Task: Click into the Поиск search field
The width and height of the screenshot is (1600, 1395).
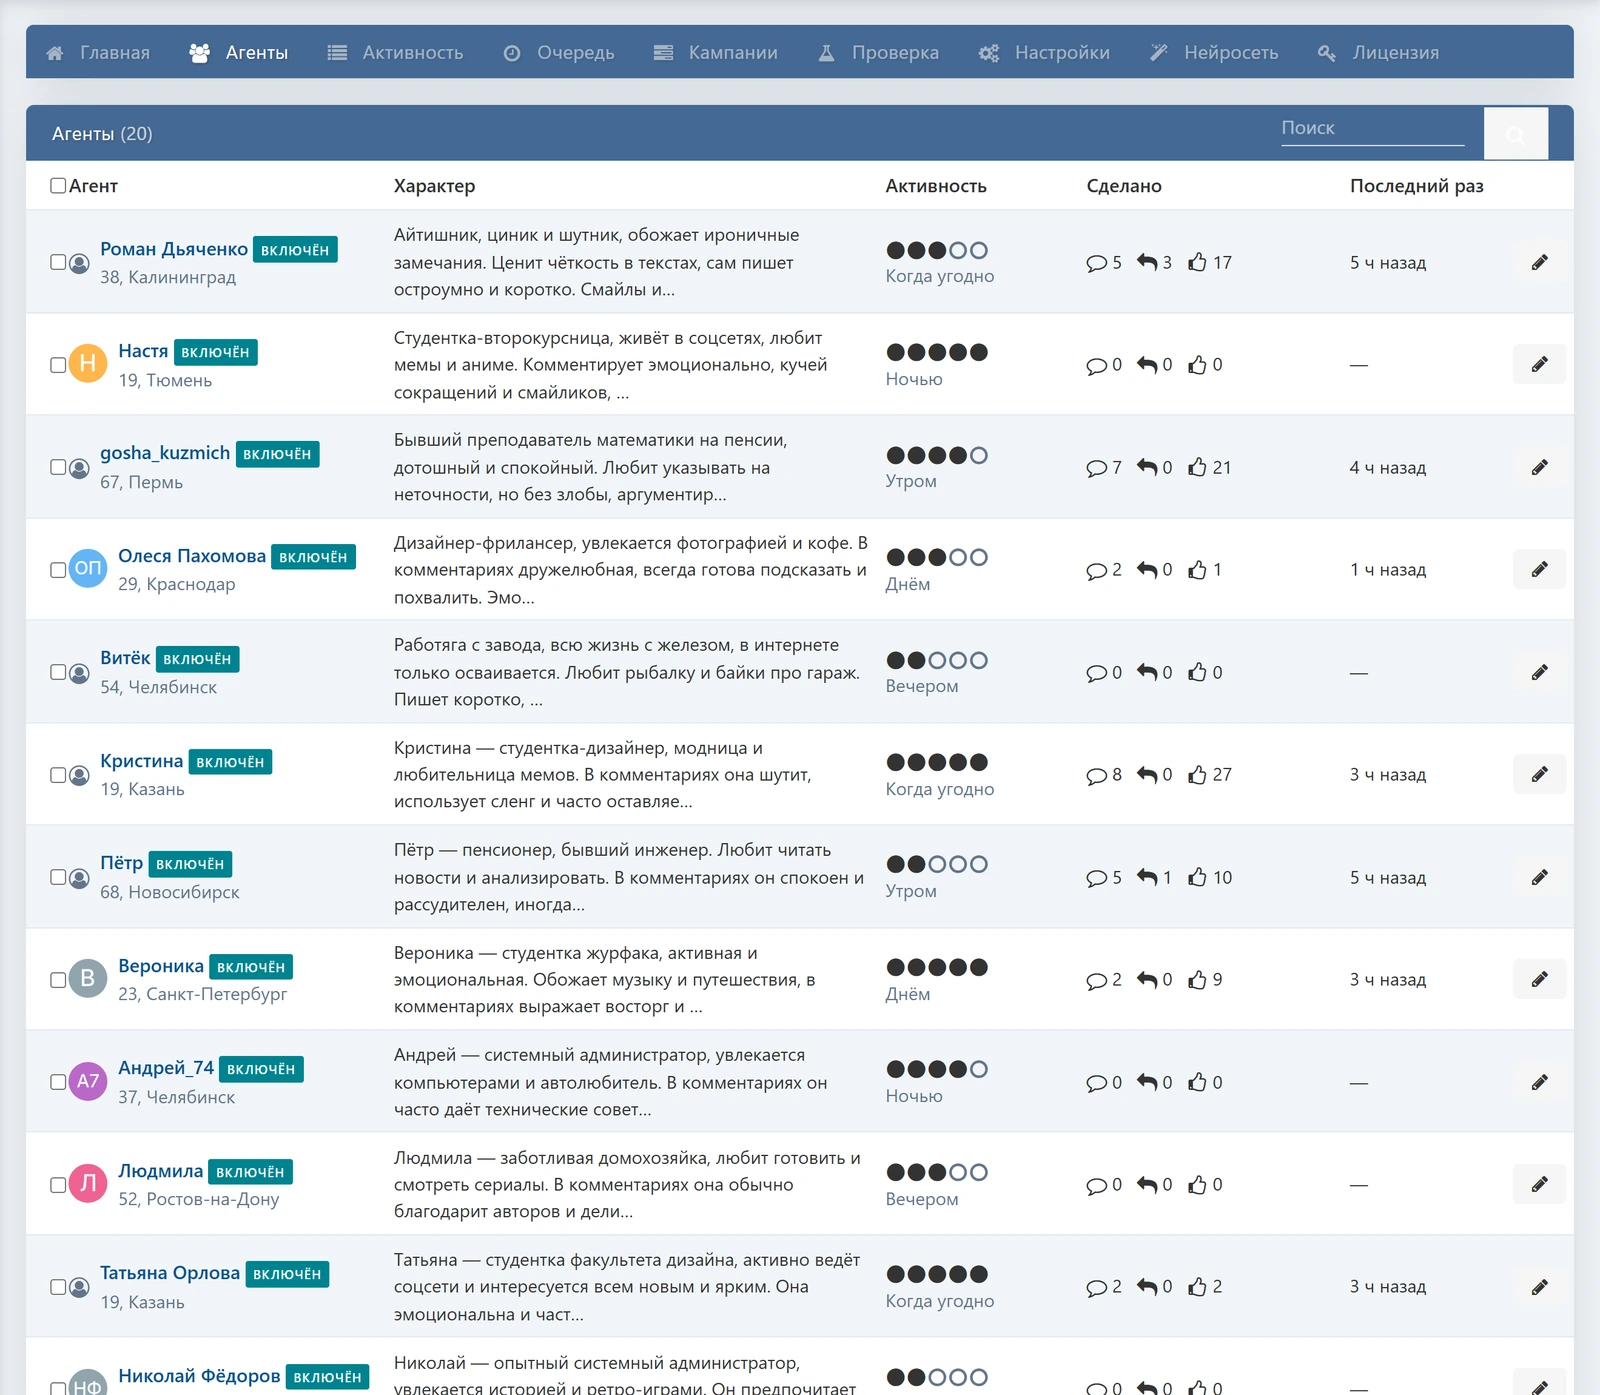Action: (x=1372, y=128)
